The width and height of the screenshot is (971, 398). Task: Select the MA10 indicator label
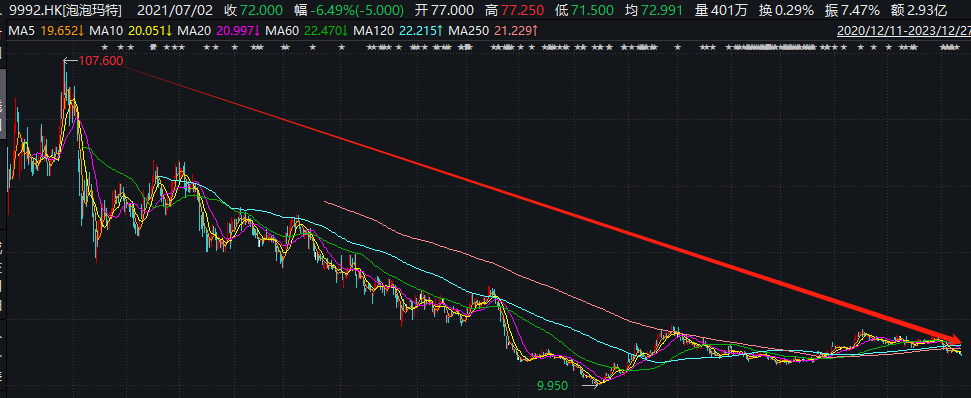106,30
